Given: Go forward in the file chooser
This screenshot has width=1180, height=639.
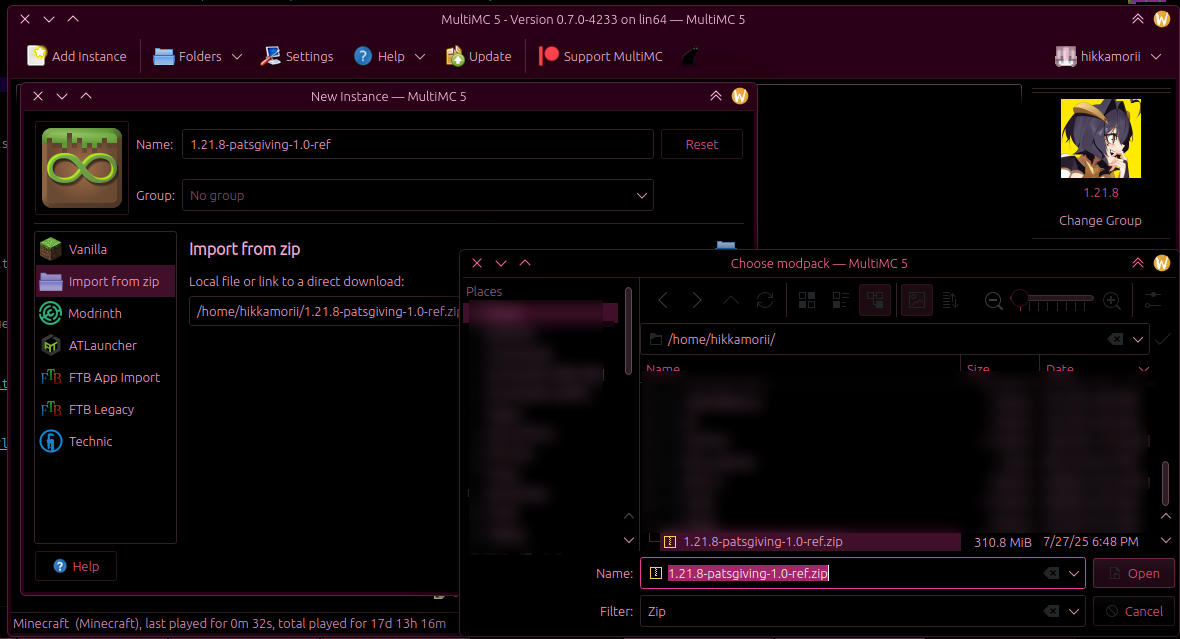Looking at the screenshot, I should (697, 300).
